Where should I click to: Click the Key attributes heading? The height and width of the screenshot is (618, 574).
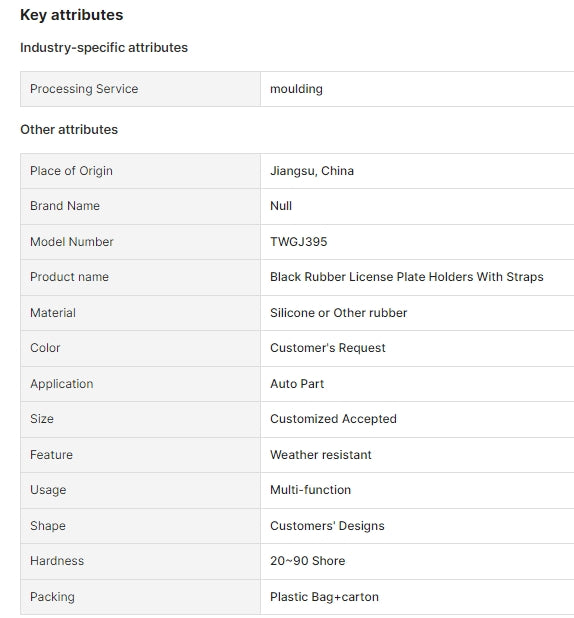point(71,15)
